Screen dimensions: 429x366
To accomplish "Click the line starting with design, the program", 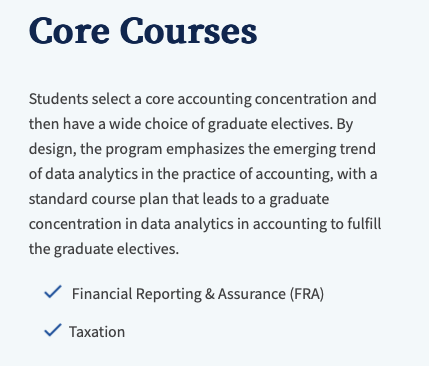I will pyautogui.click(x=202, y=149).
